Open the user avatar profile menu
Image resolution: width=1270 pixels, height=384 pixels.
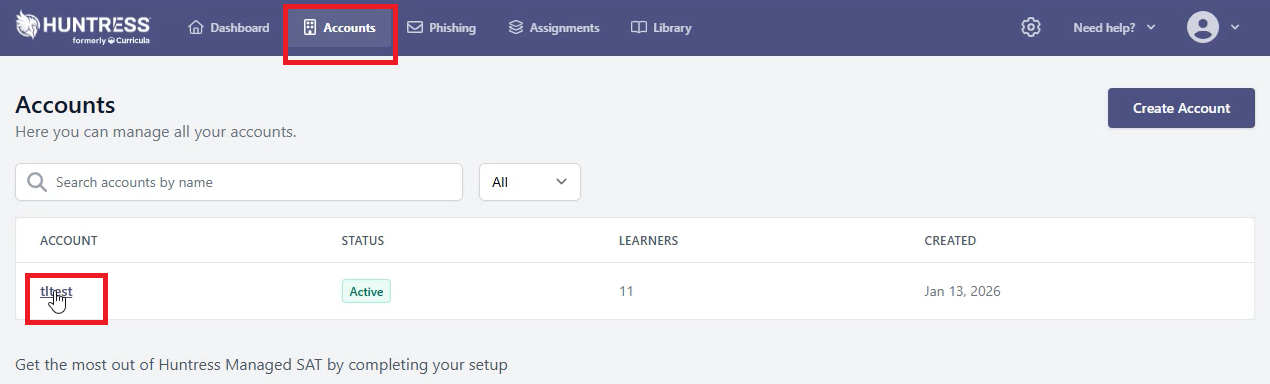coord(1213,28)
